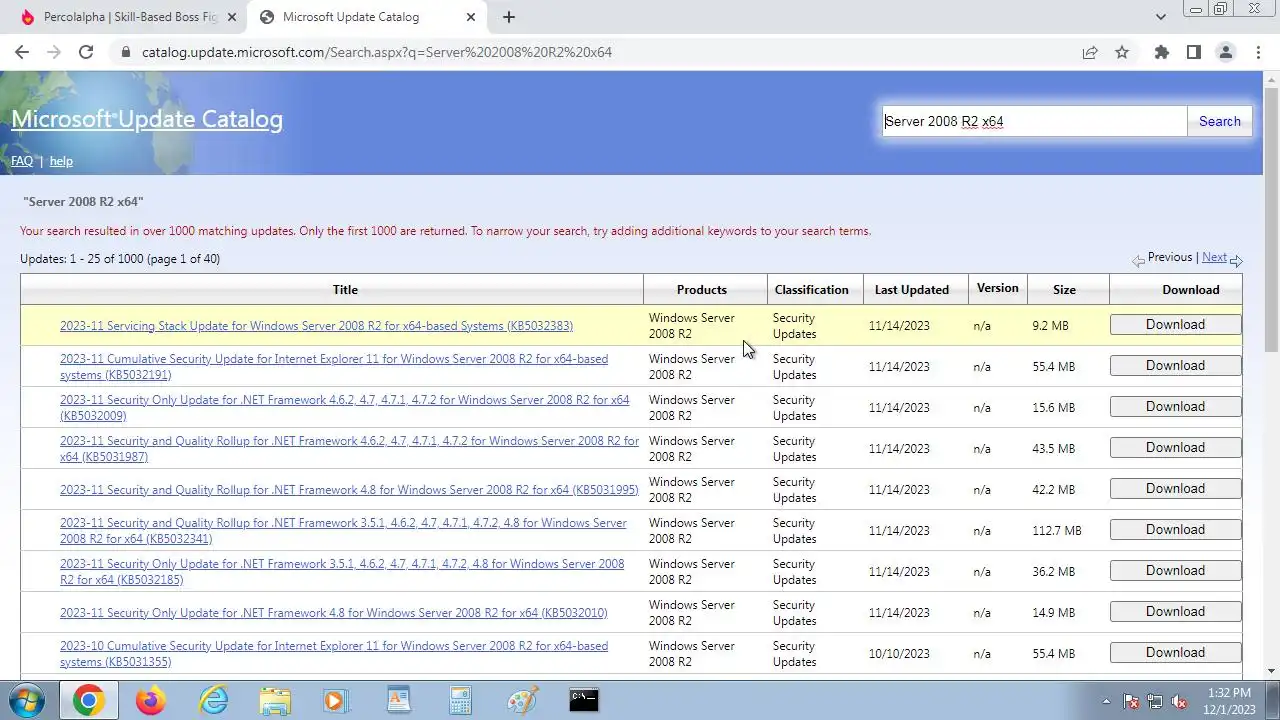
Task: Open the Windows Start button
Action: [27, 700]
